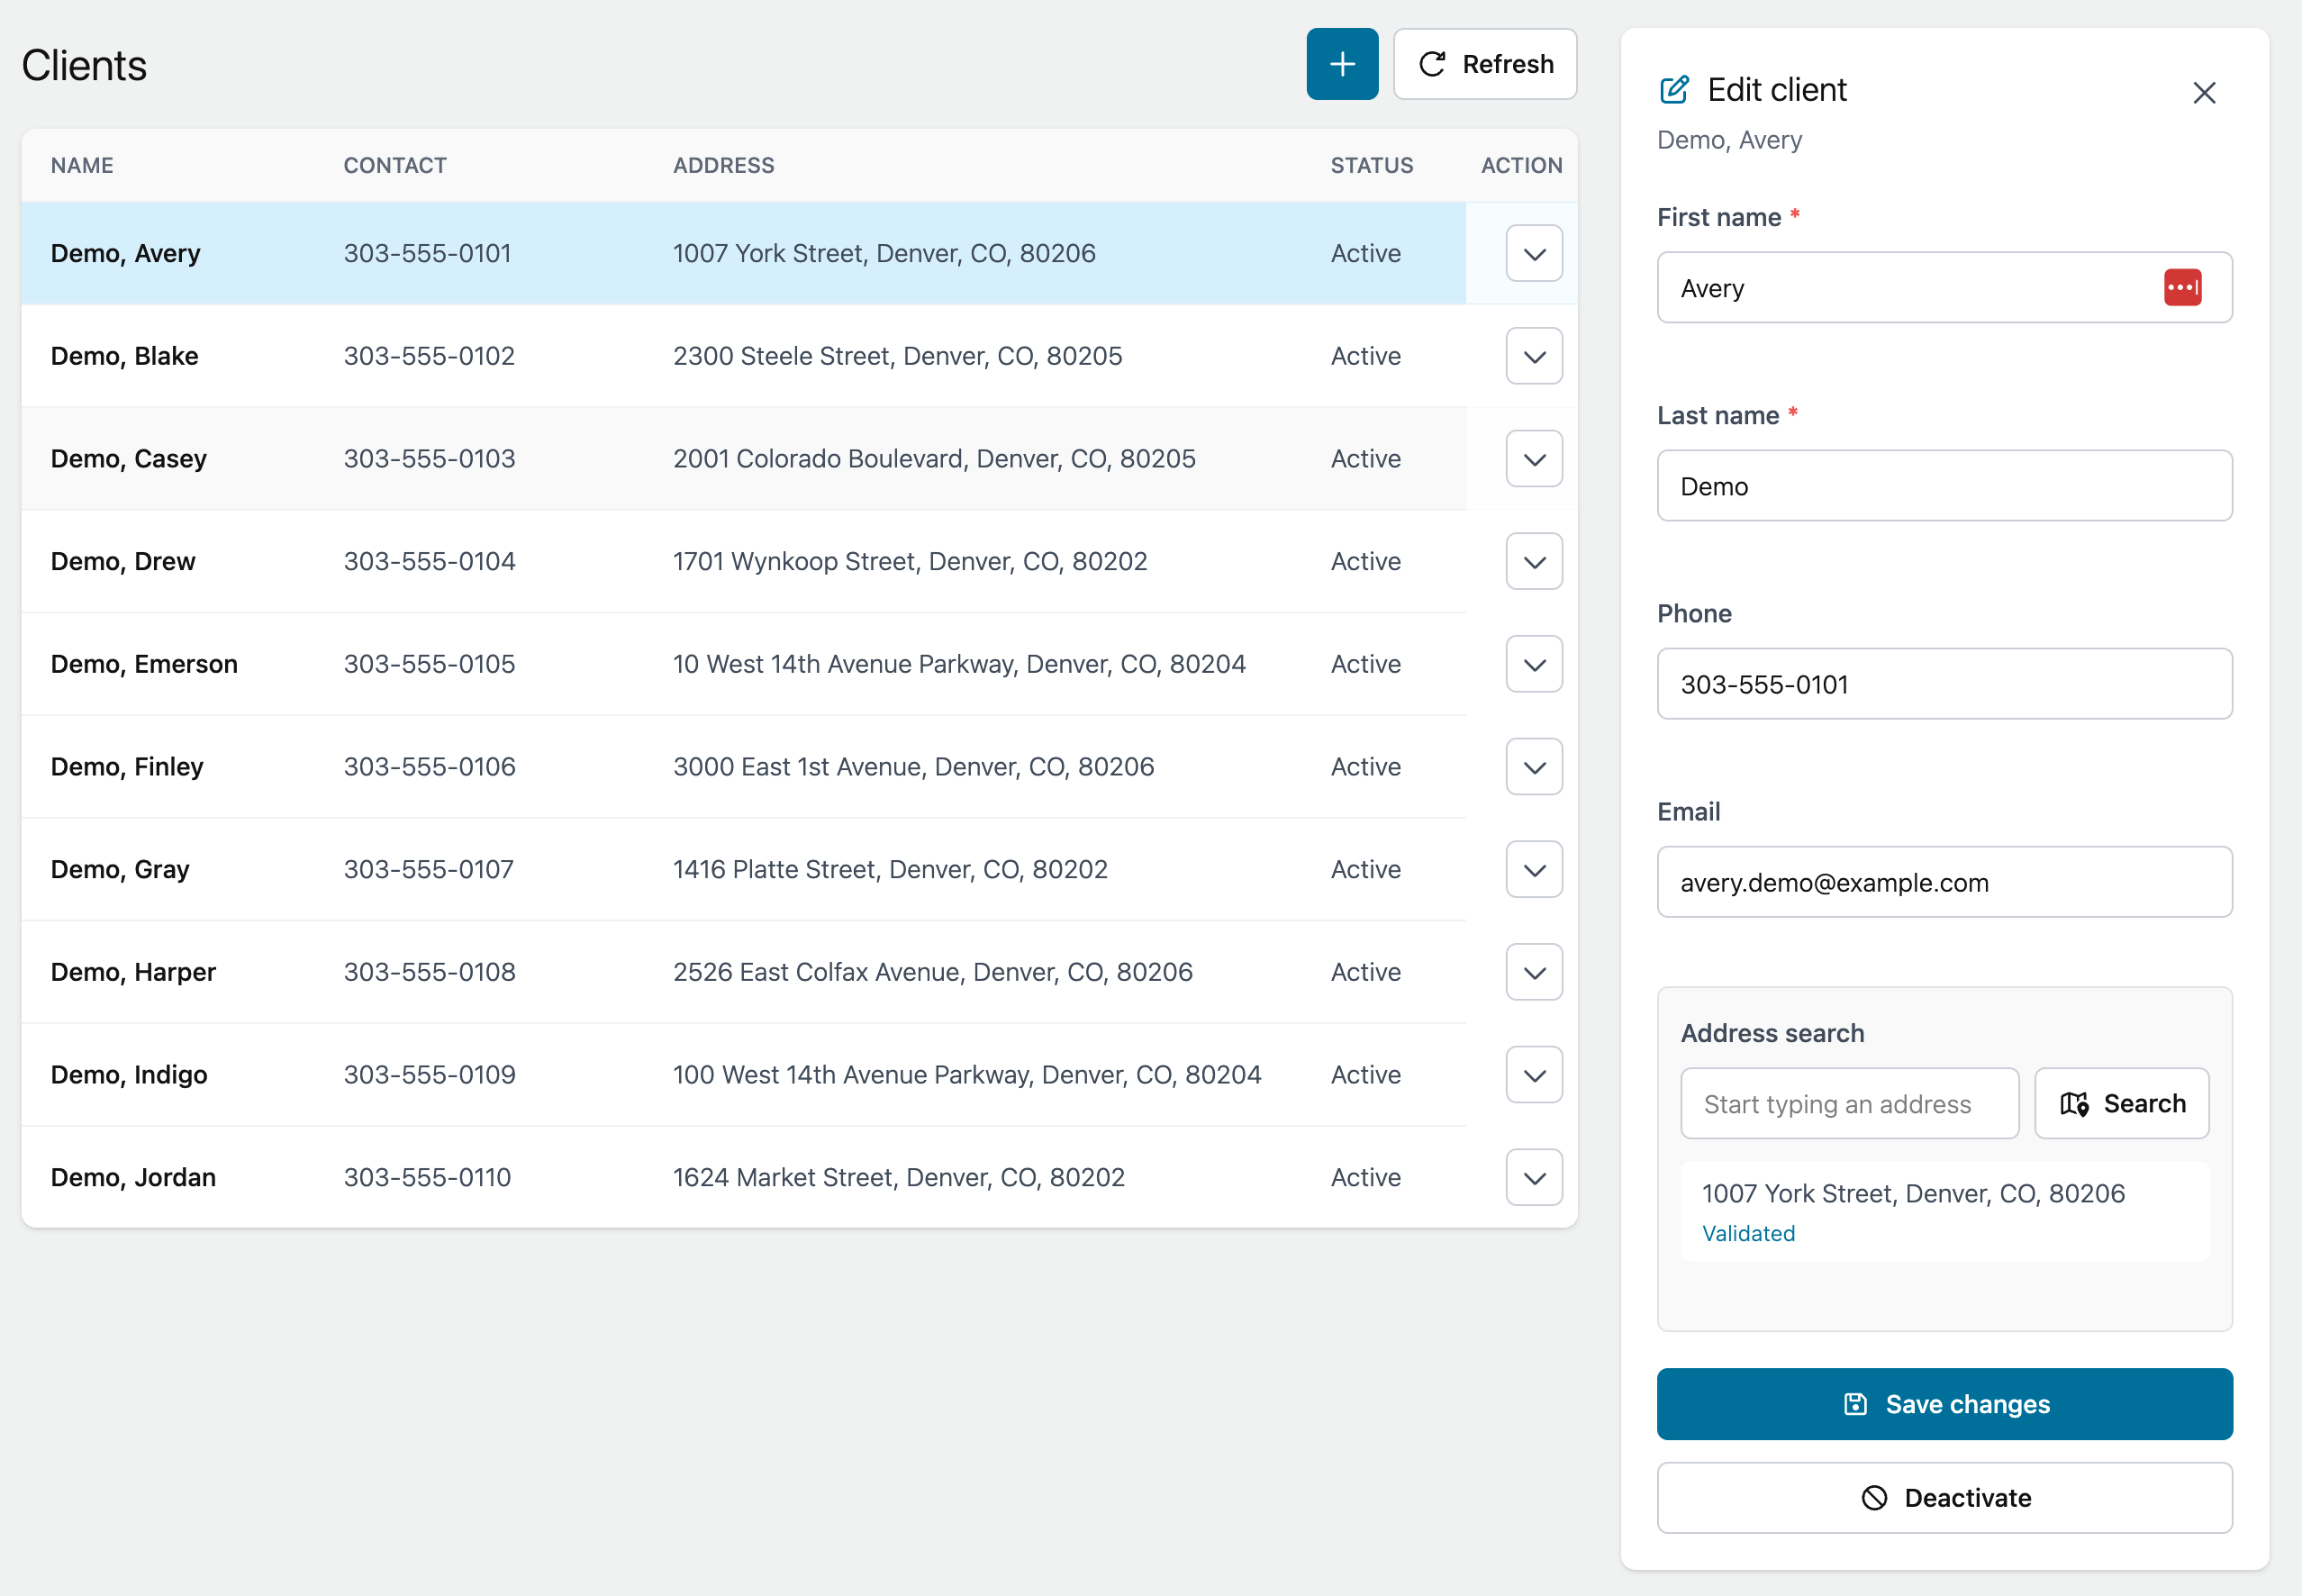2302x1596 pixels.
Task: Click the edit pencil icon beside Edit client
Action: [x=1674, y=90]
